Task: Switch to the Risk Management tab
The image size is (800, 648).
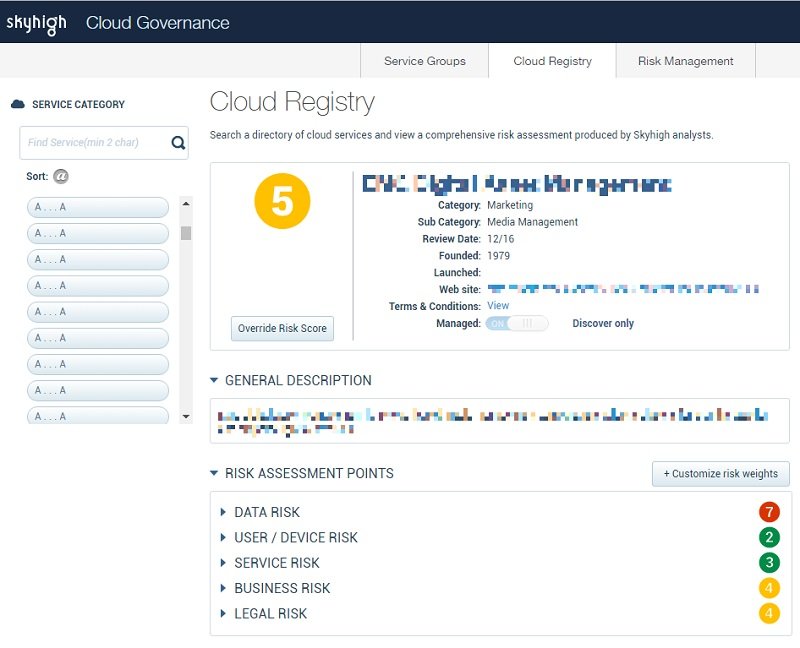Action: [686, 61]
